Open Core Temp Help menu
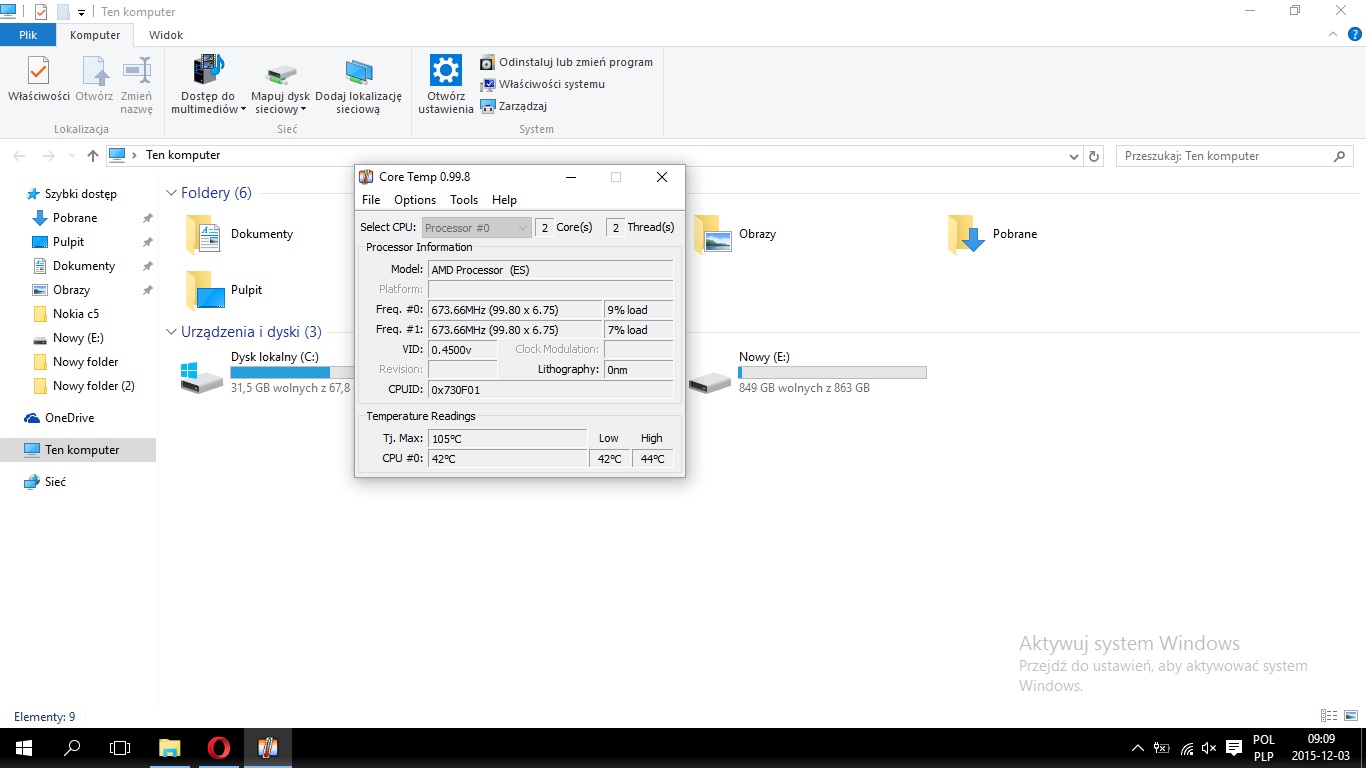The image size is (1366, 768). pyautogui.click(x=504, y=200)
